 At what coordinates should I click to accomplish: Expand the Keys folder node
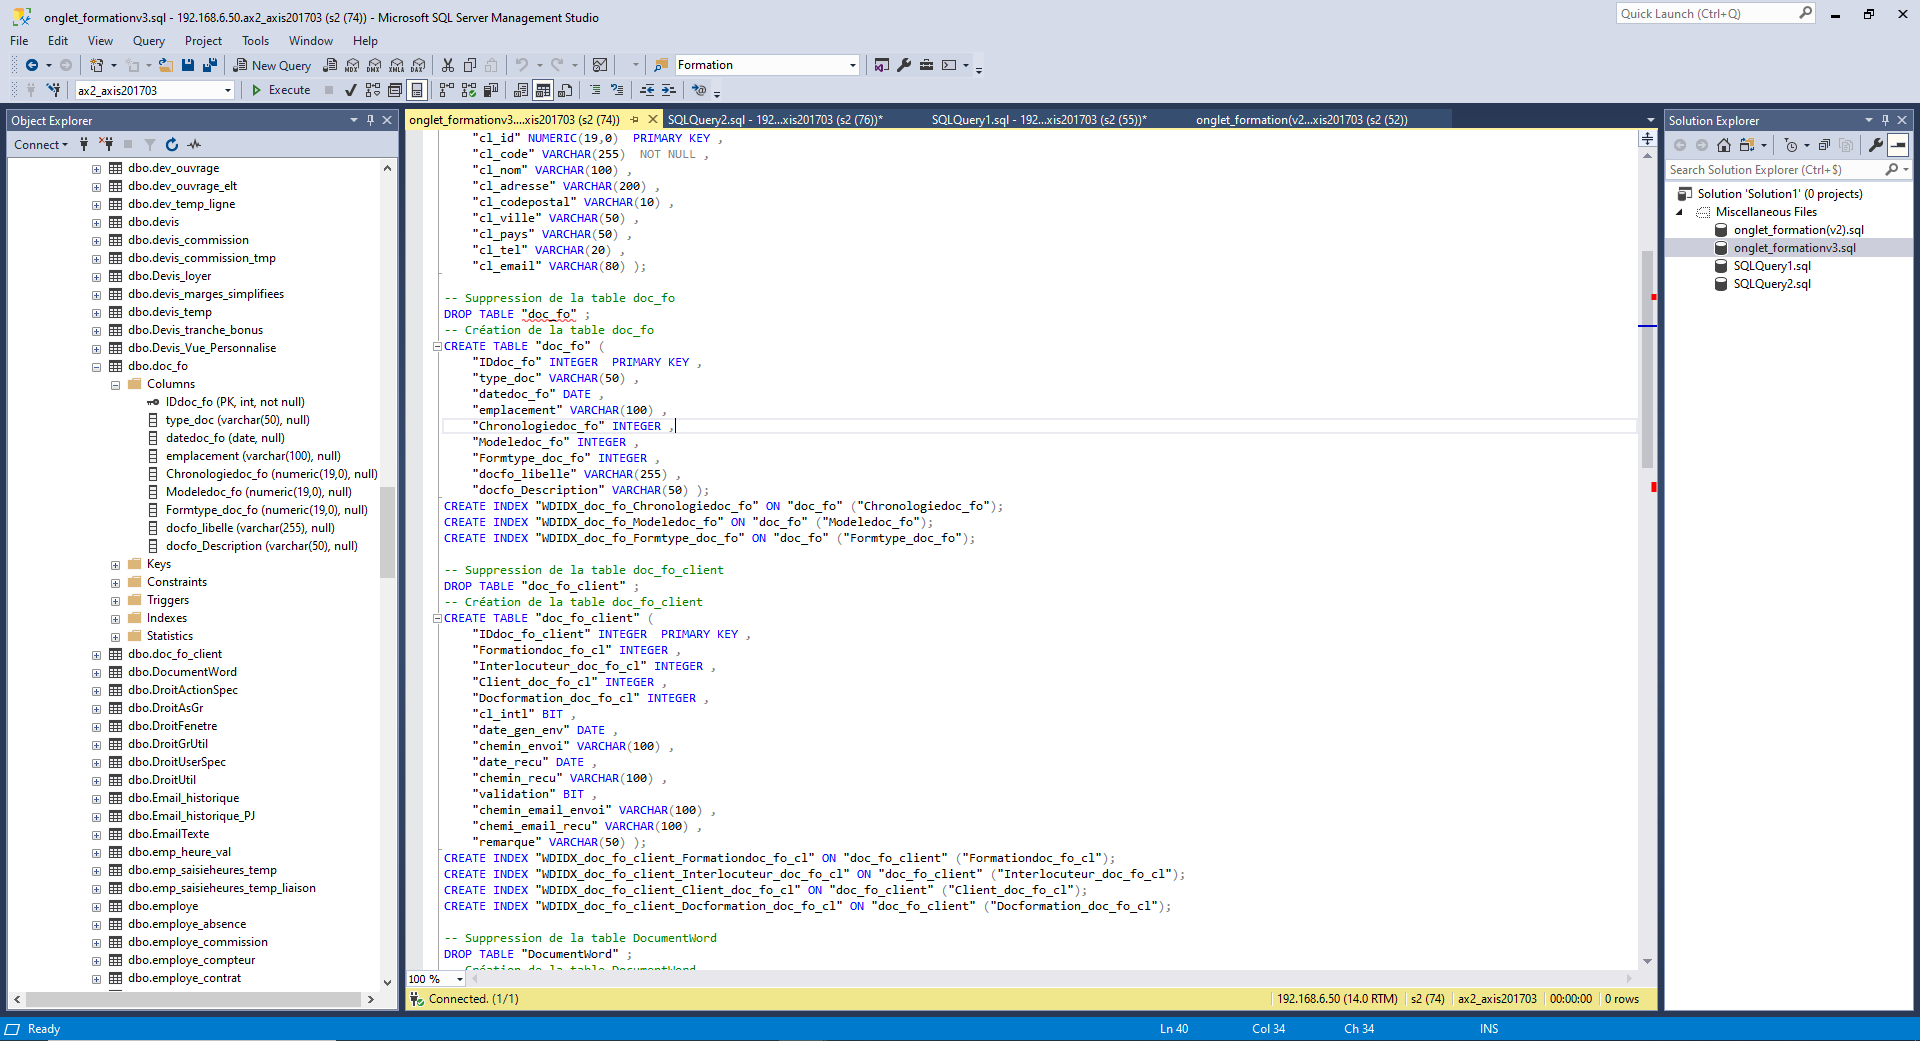[x=116, y=564]
